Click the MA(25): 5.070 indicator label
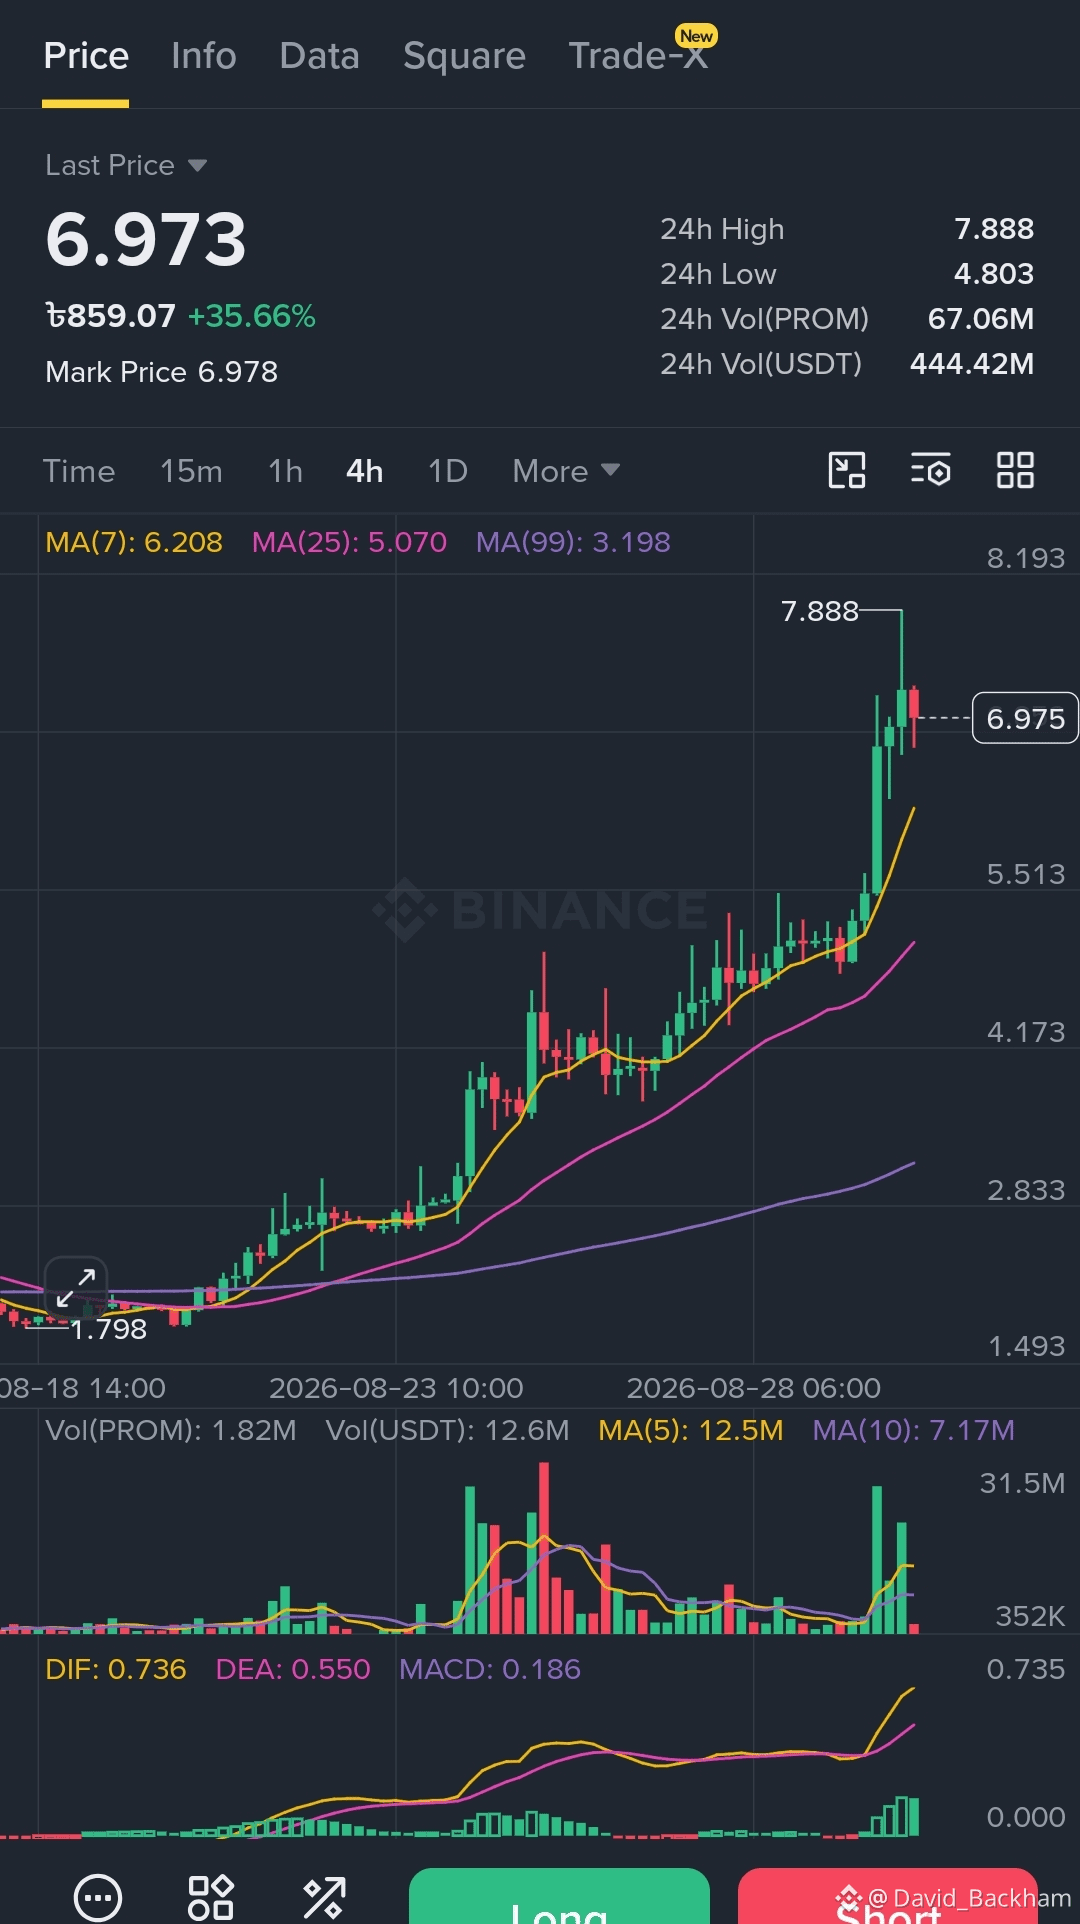The height and width of the screenshot is (1924, 1080). pyautogui.click(x=349, y=542)
